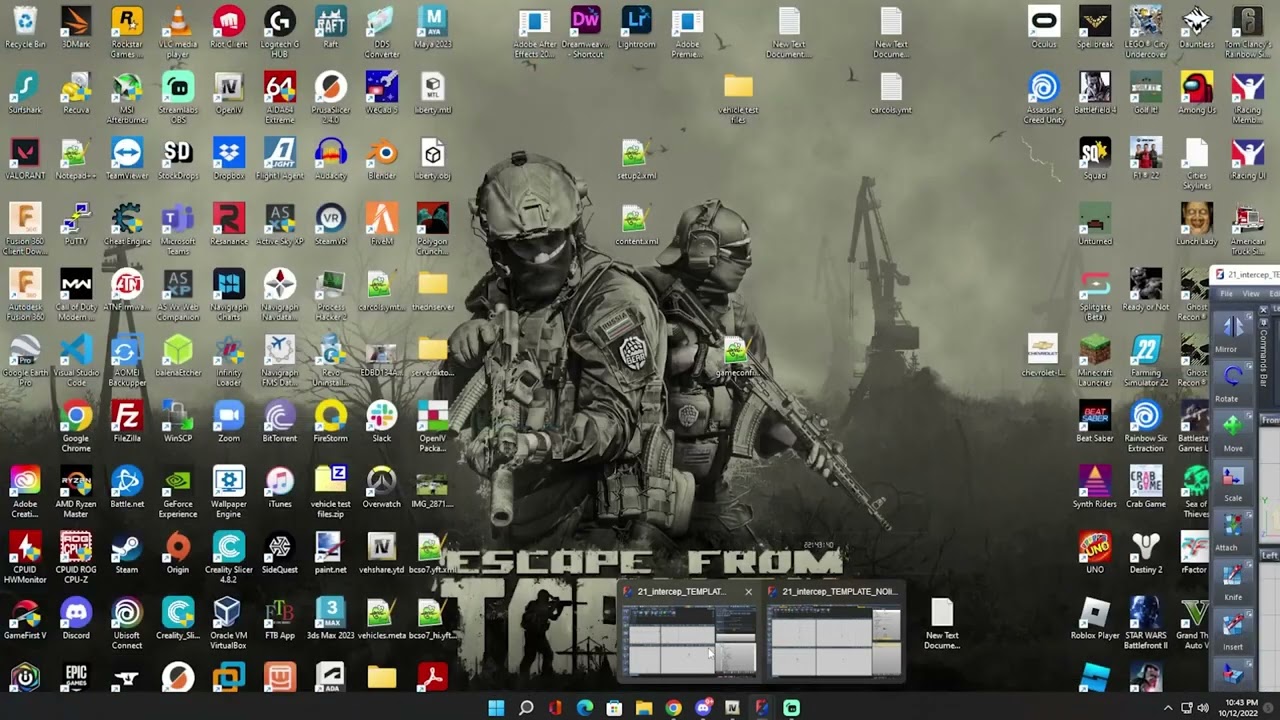Select the Wallpaper Engine shortcut

tap(229, 492)
